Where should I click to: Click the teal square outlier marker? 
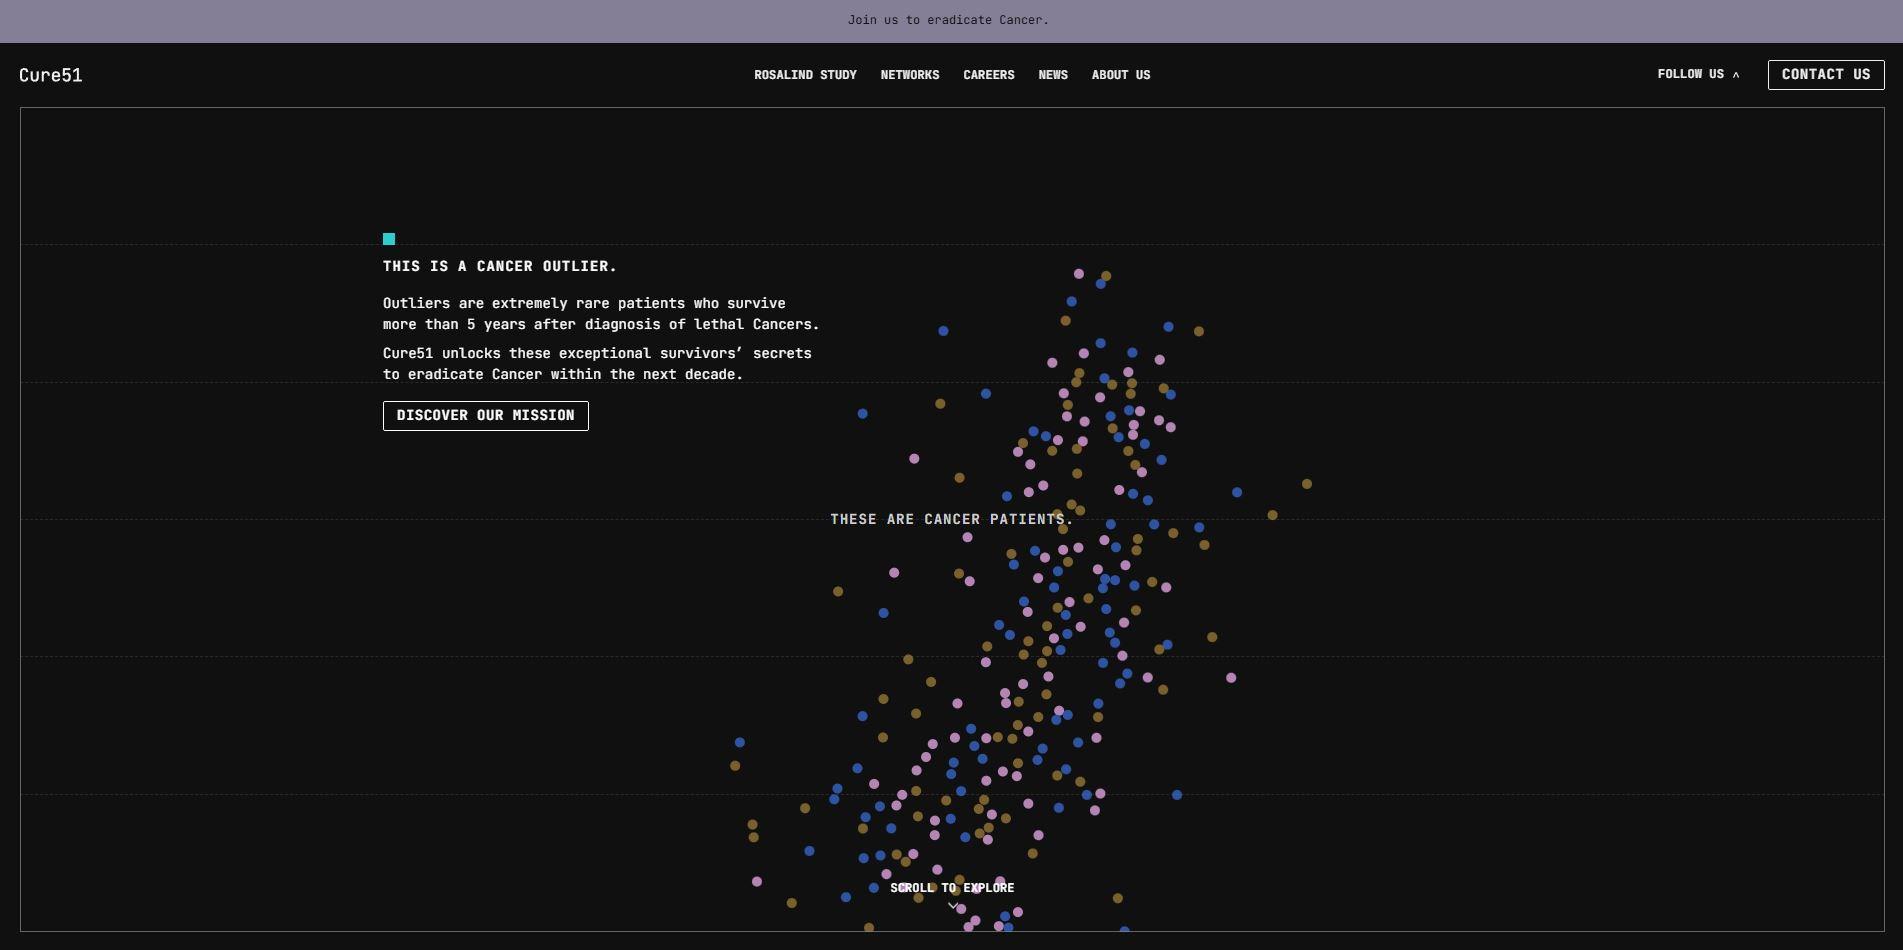point(389,239)
